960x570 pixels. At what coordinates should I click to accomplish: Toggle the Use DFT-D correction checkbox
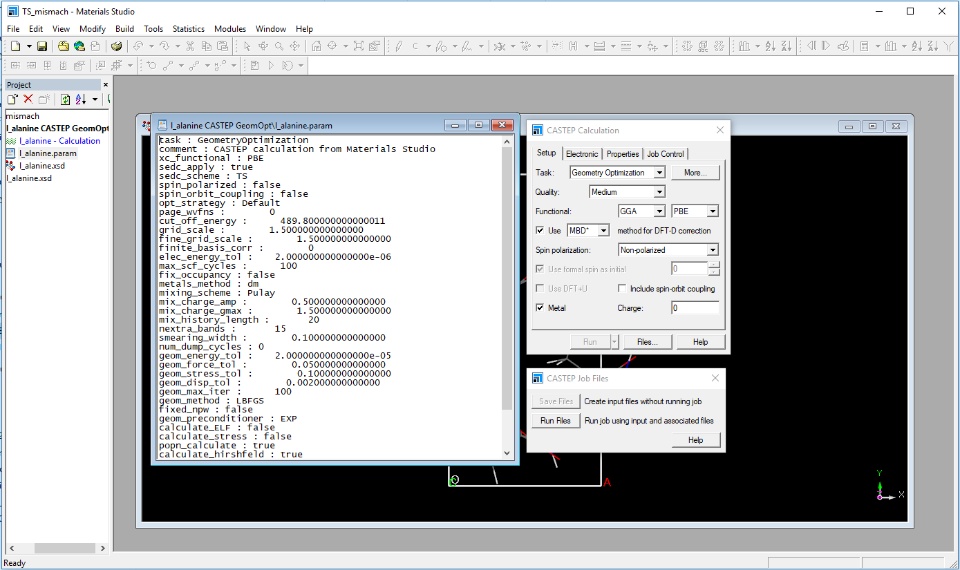pos(539,230)
